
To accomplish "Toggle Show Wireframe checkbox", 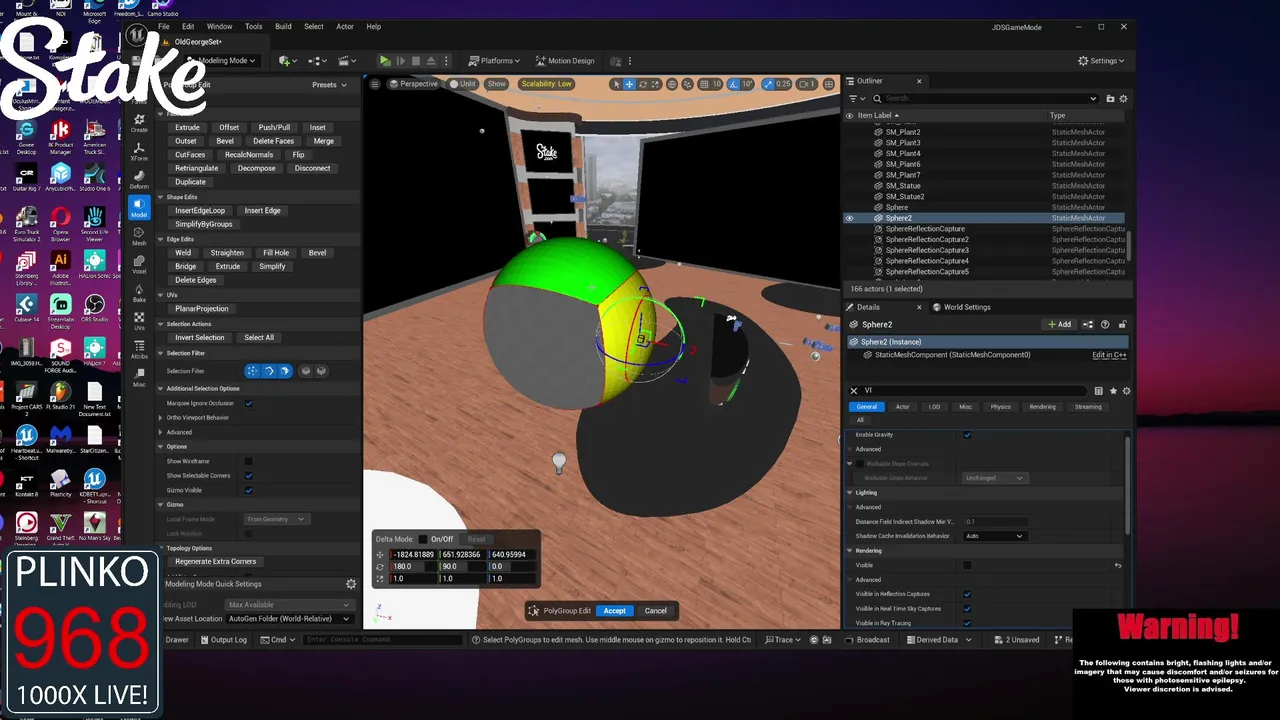I will pyautogui.click(x=248, y=461).
